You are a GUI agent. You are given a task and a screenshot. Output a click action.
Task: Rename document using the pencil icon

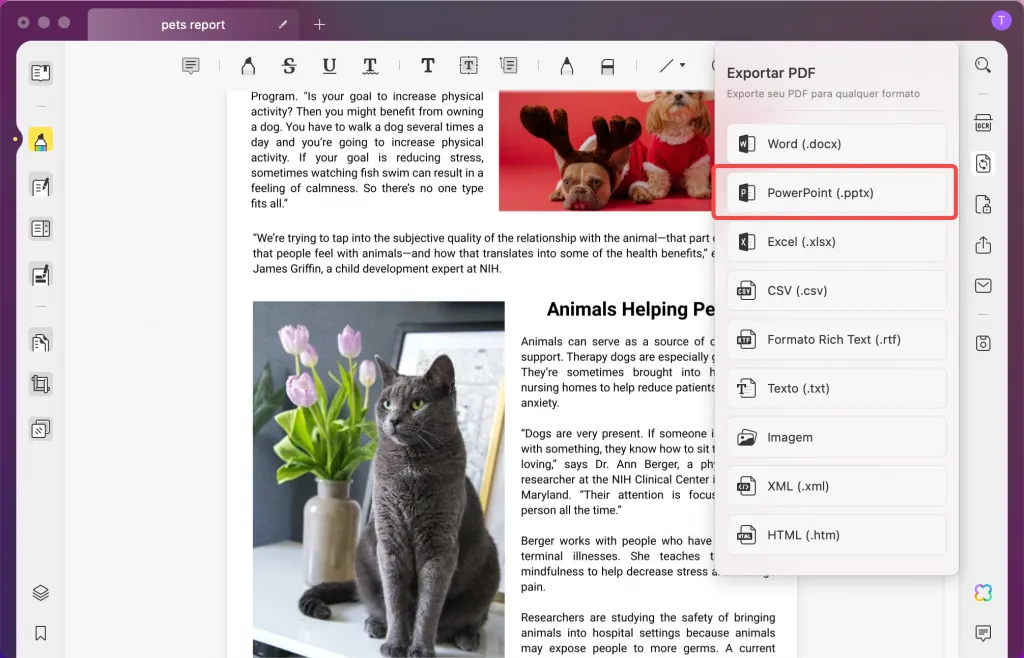tap(282, 24)
